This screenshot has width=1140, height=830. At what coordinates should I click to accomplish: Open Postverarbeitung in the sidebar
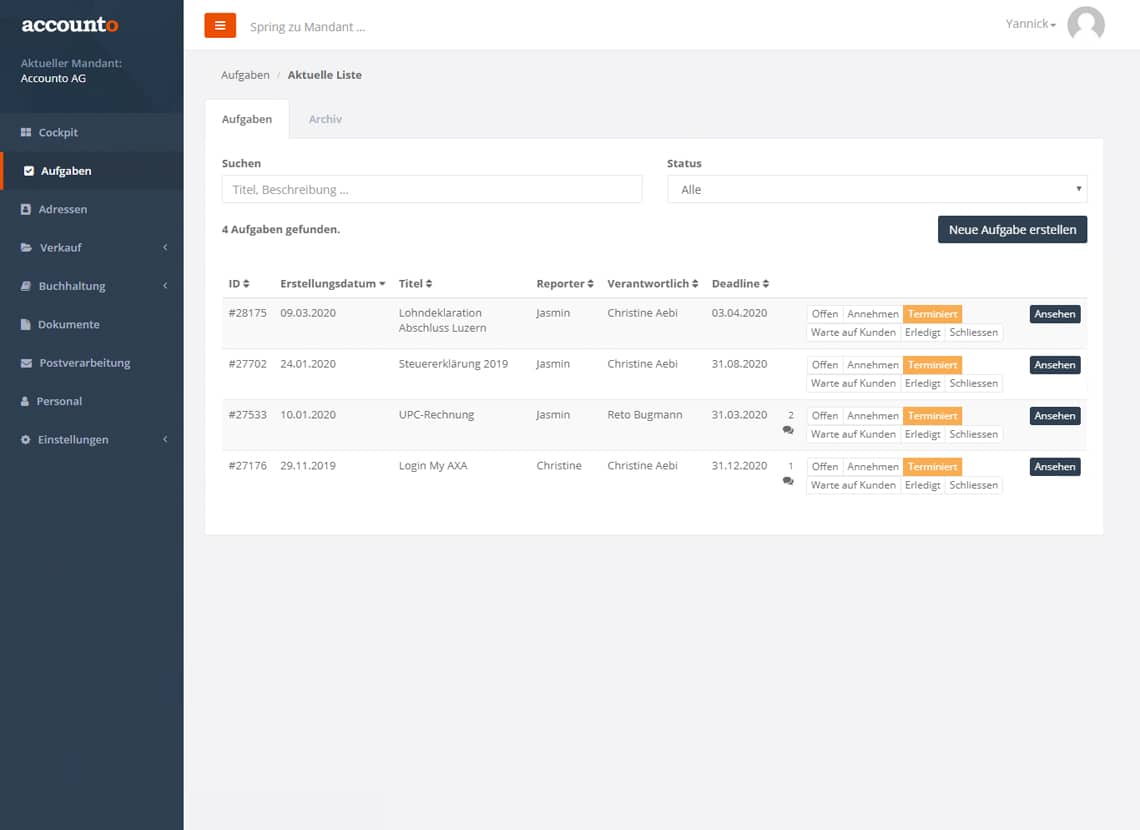point(92,363)
